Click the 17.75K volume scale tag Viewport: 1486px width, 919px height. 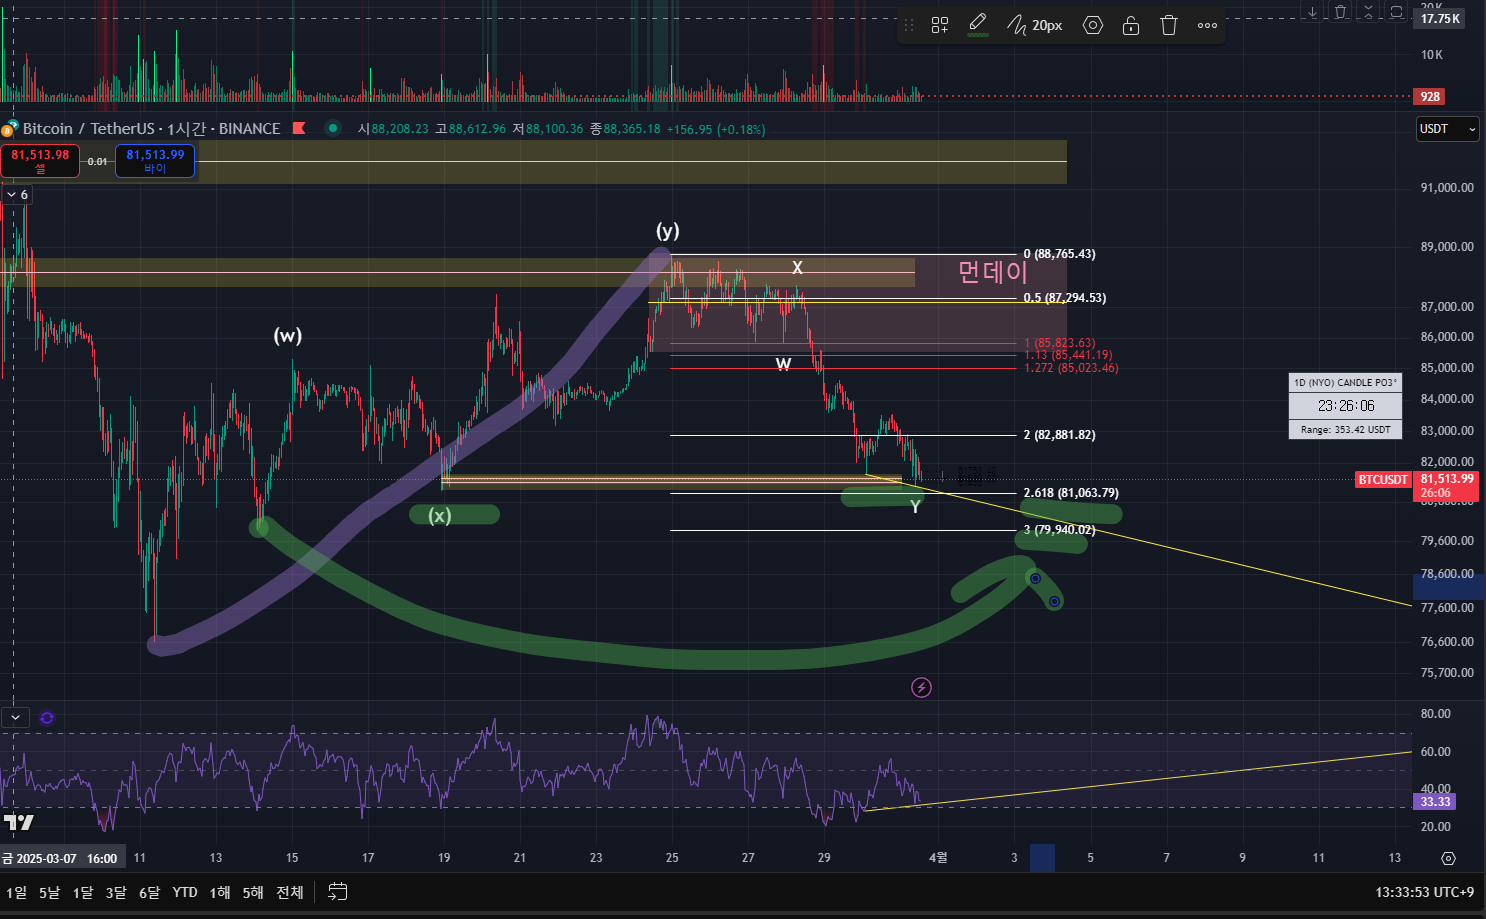[1440, 19]
